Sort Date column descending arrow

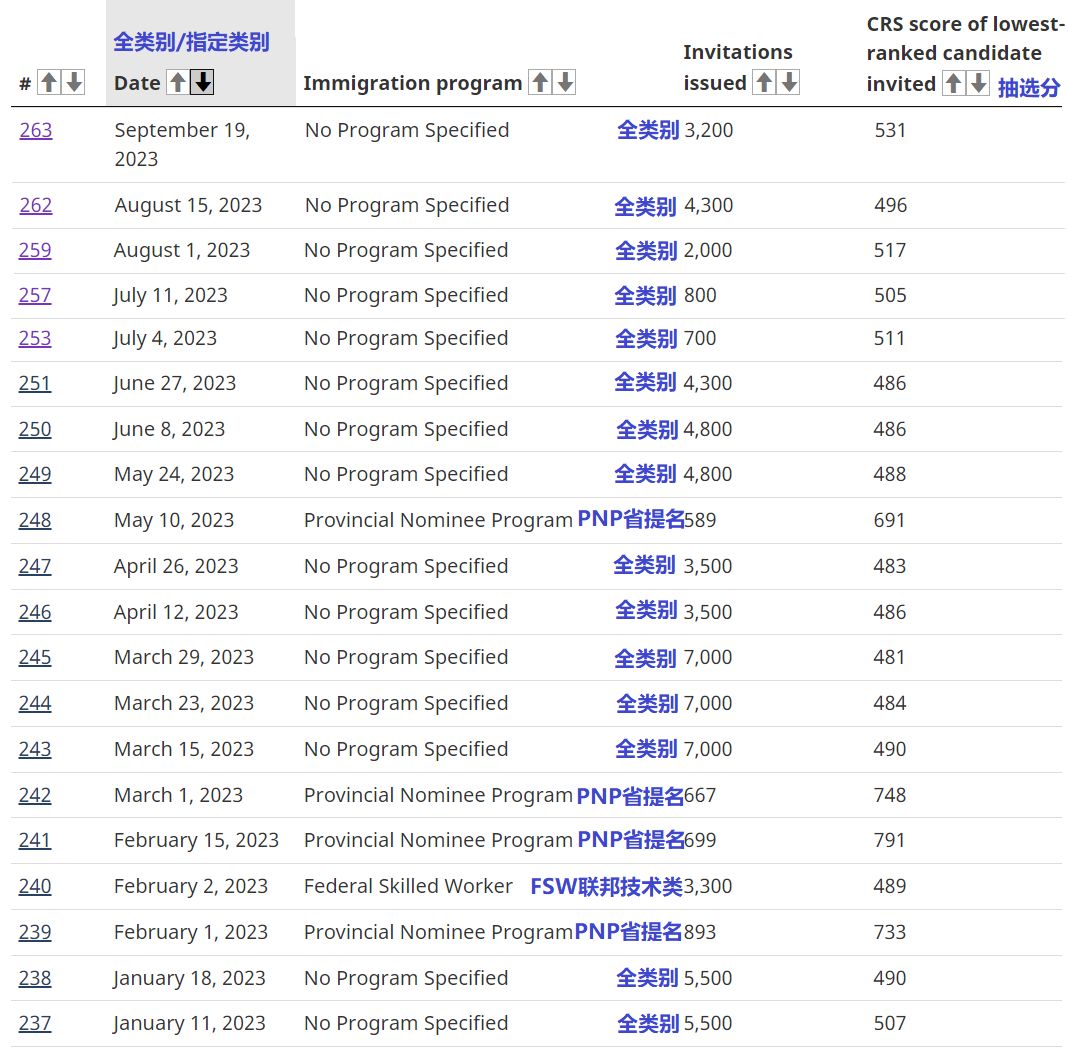[202, 82]
